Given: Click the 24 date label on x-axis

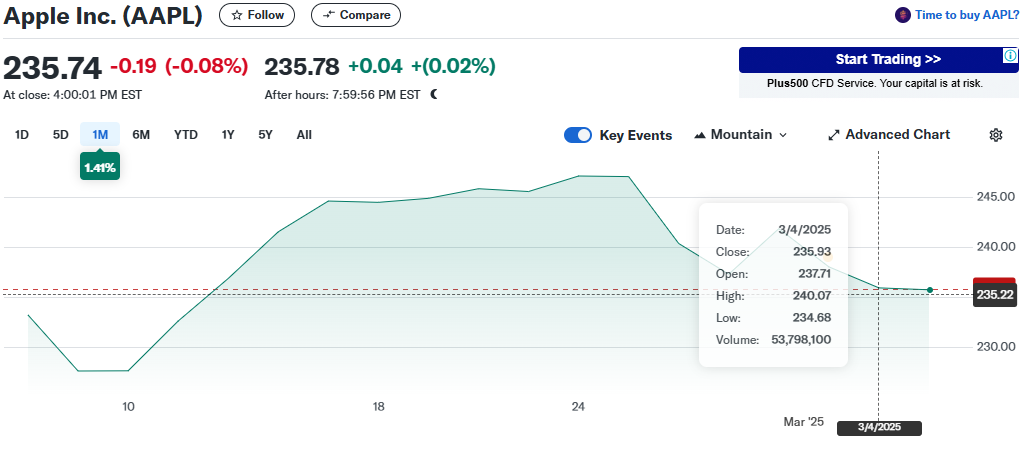Looking at the screenshot, I should click(578, 407).
